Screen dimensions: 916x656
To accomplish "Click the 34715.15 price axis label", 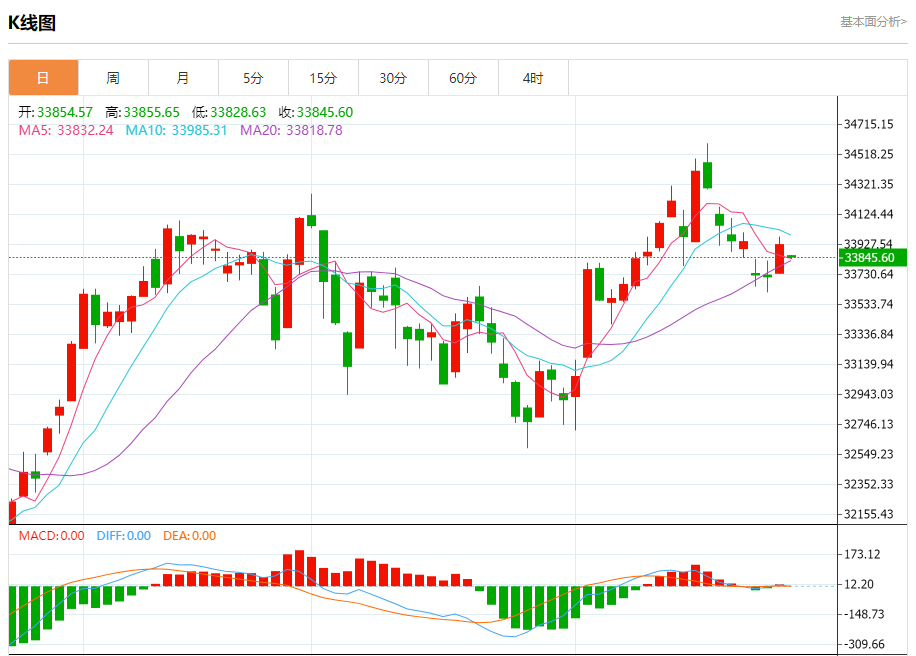I will [x=869, y=124].
